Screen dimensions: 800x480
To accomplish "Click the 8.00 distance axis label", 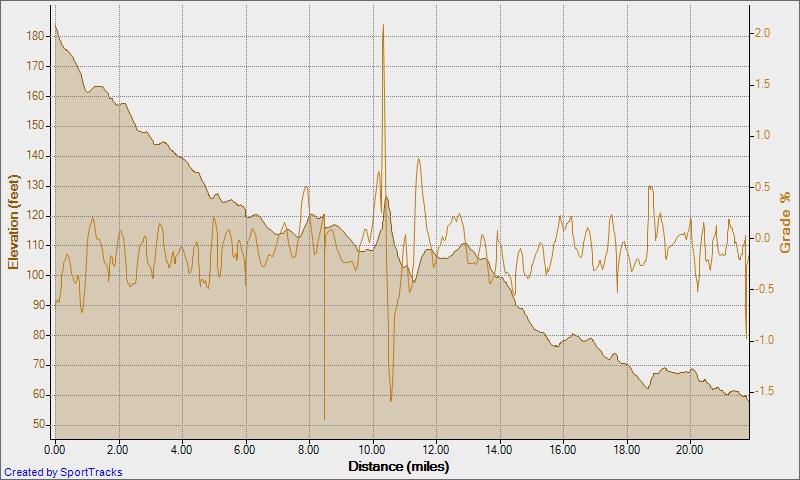I will coord(309,450).
